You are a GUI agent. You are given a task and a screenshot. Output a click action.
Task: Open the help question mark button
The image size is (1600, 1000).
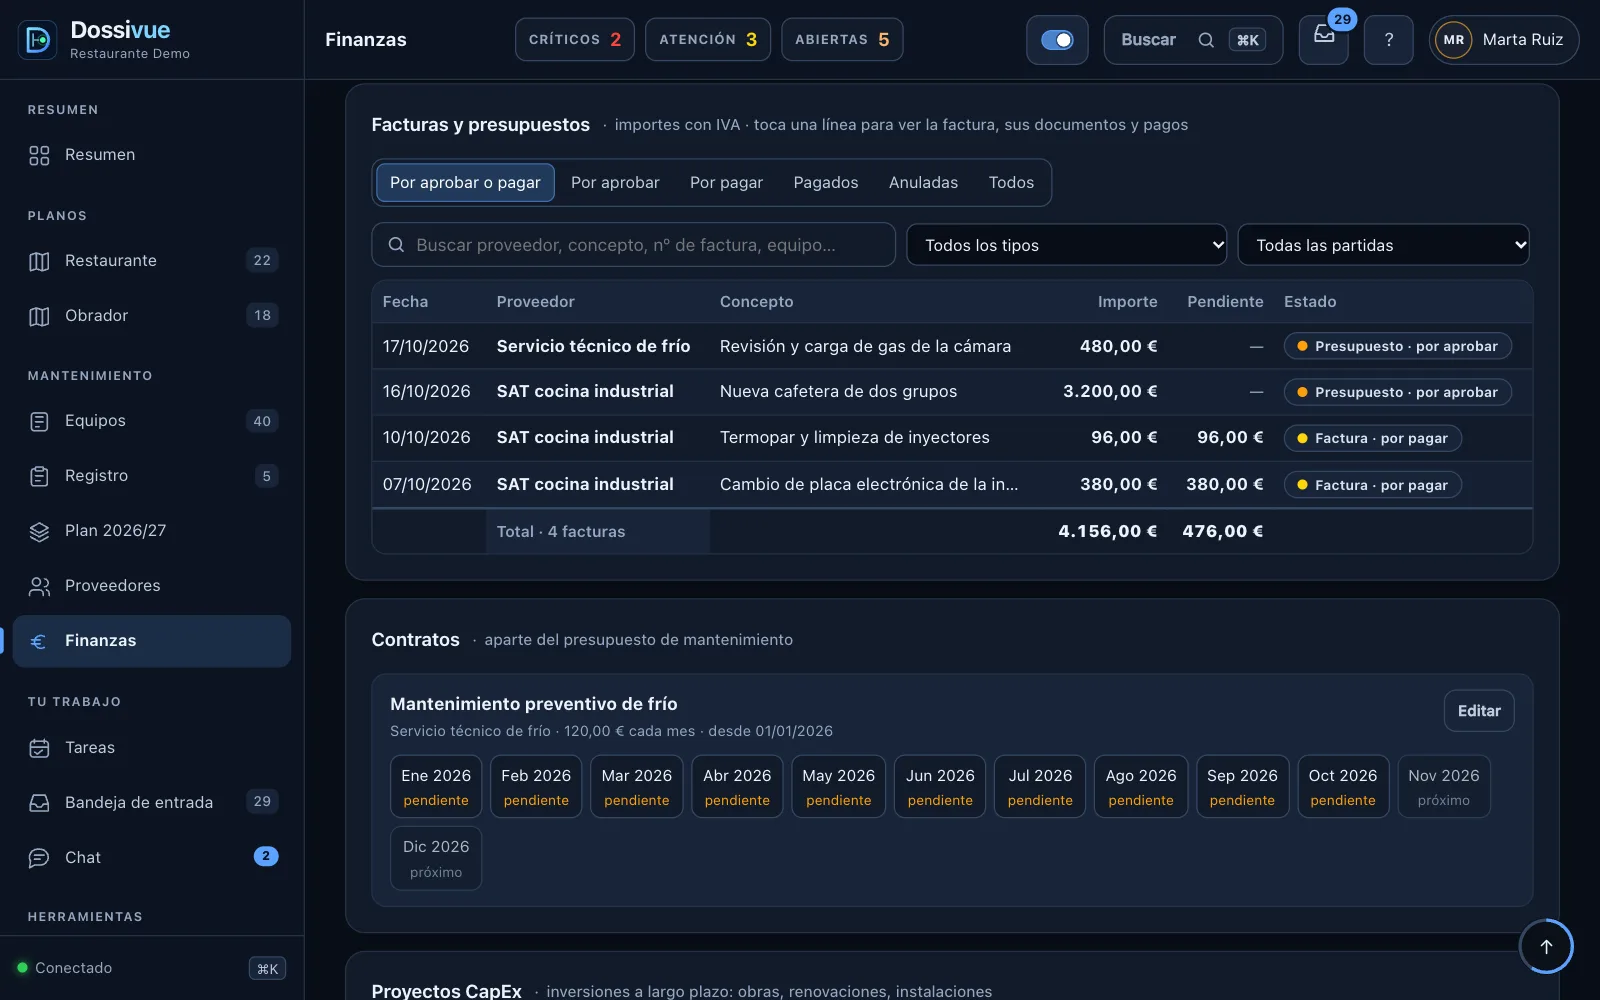(x=1389, y=40)
